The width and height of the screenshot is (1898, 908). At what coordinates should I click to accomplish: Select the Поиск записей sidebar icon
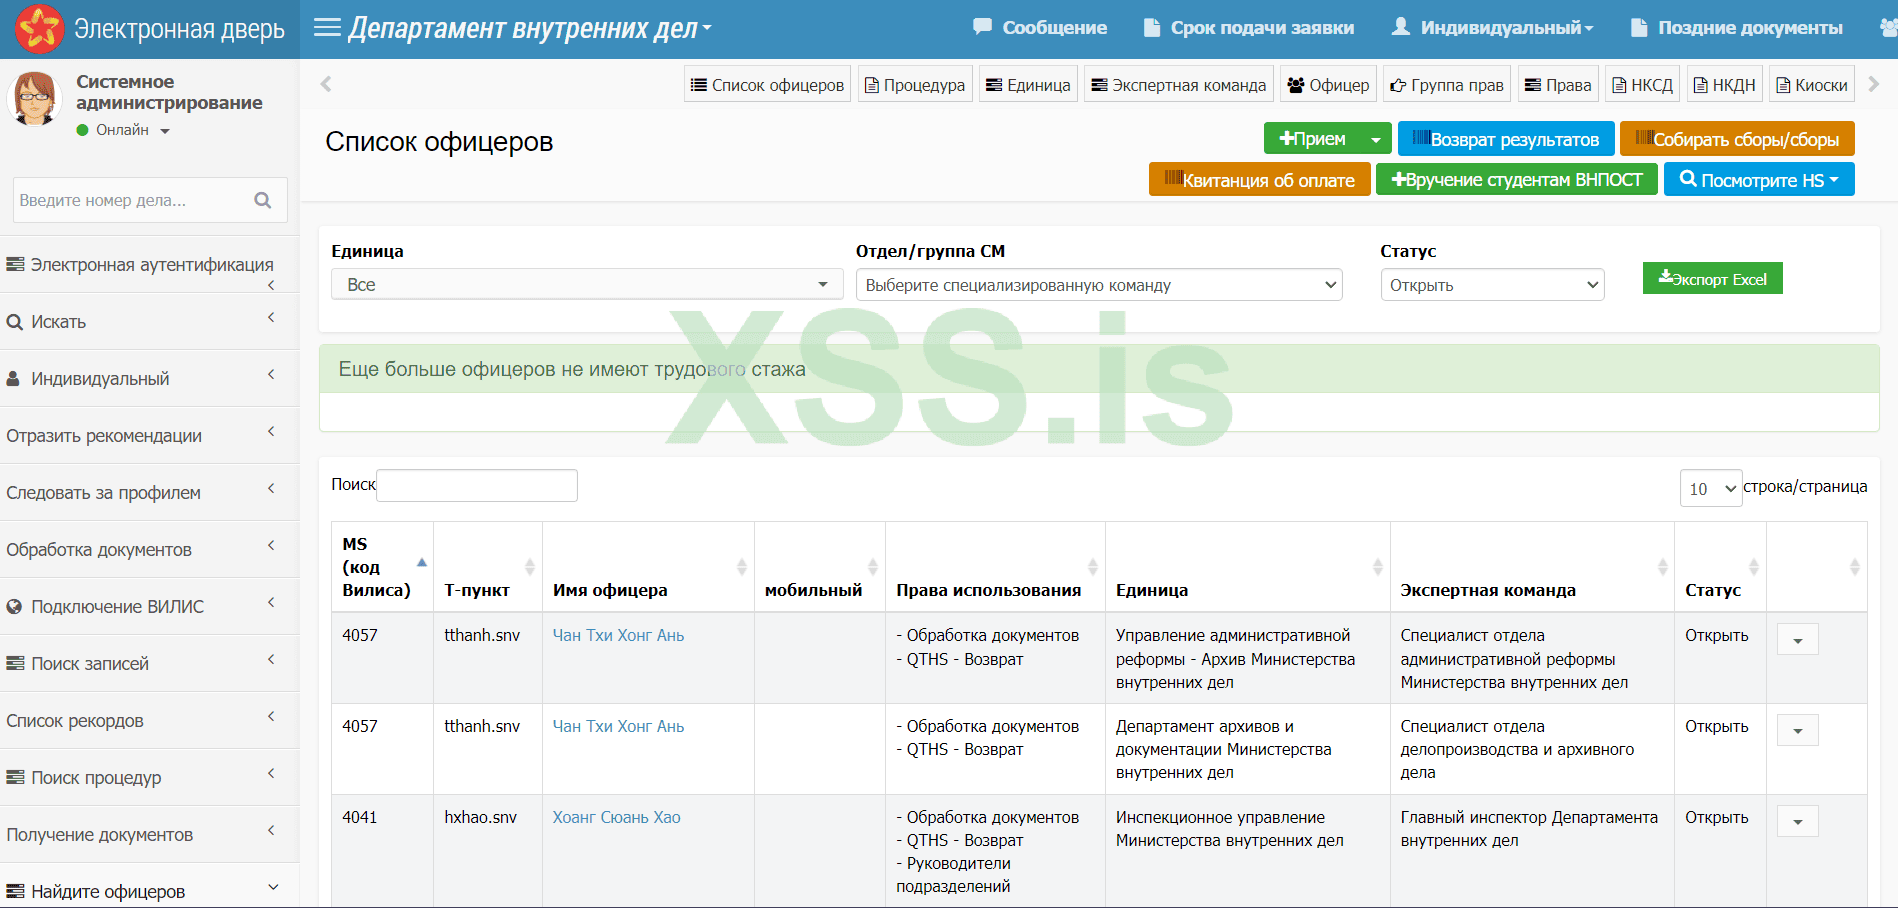coord(15,662)
